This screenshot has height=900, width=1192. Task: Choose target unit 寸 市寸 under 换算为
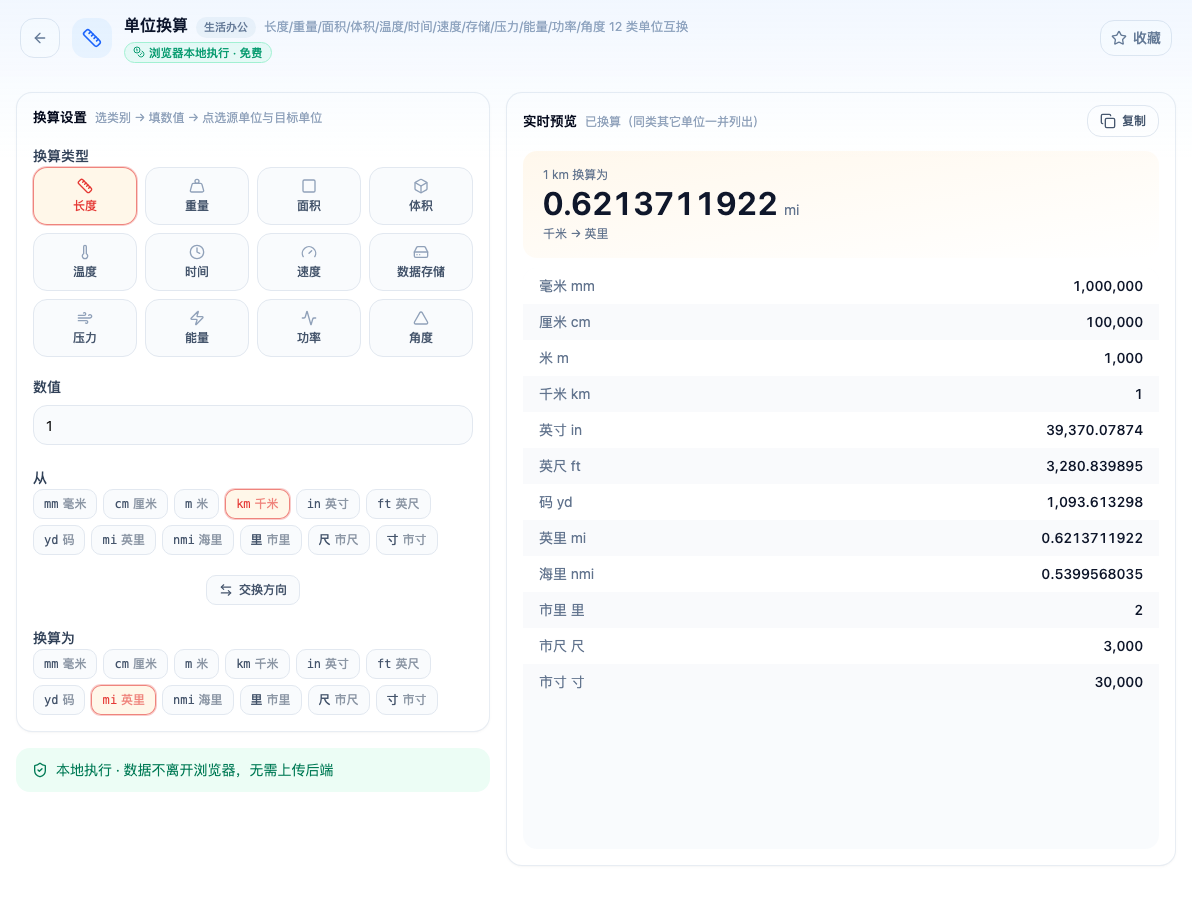(407, 700)
